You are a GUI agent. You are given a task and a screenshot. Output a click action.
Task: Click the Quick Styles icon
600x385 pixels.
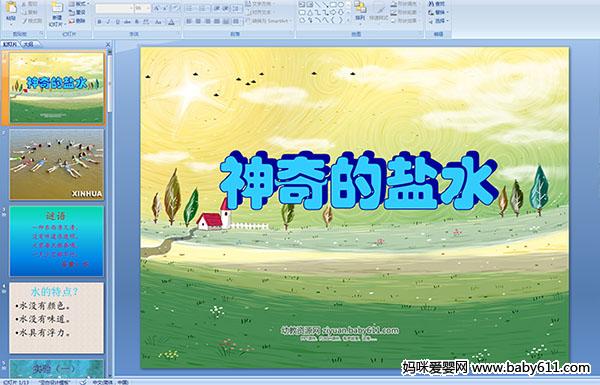(x=379, y=8)
